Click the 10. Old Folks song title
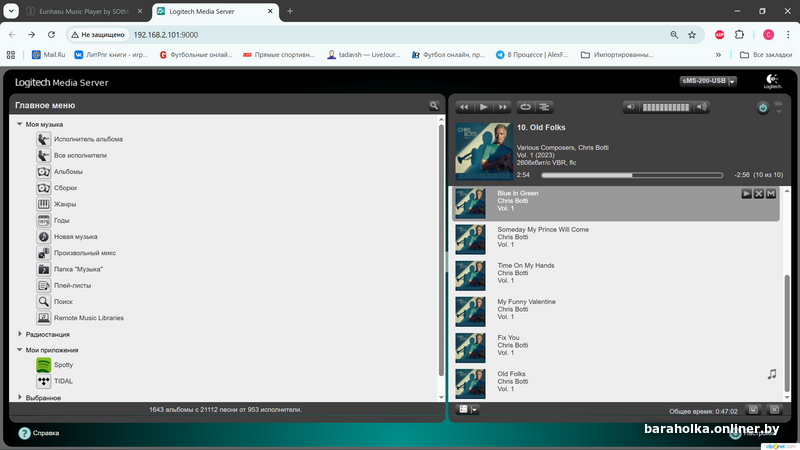 [541, 128]
